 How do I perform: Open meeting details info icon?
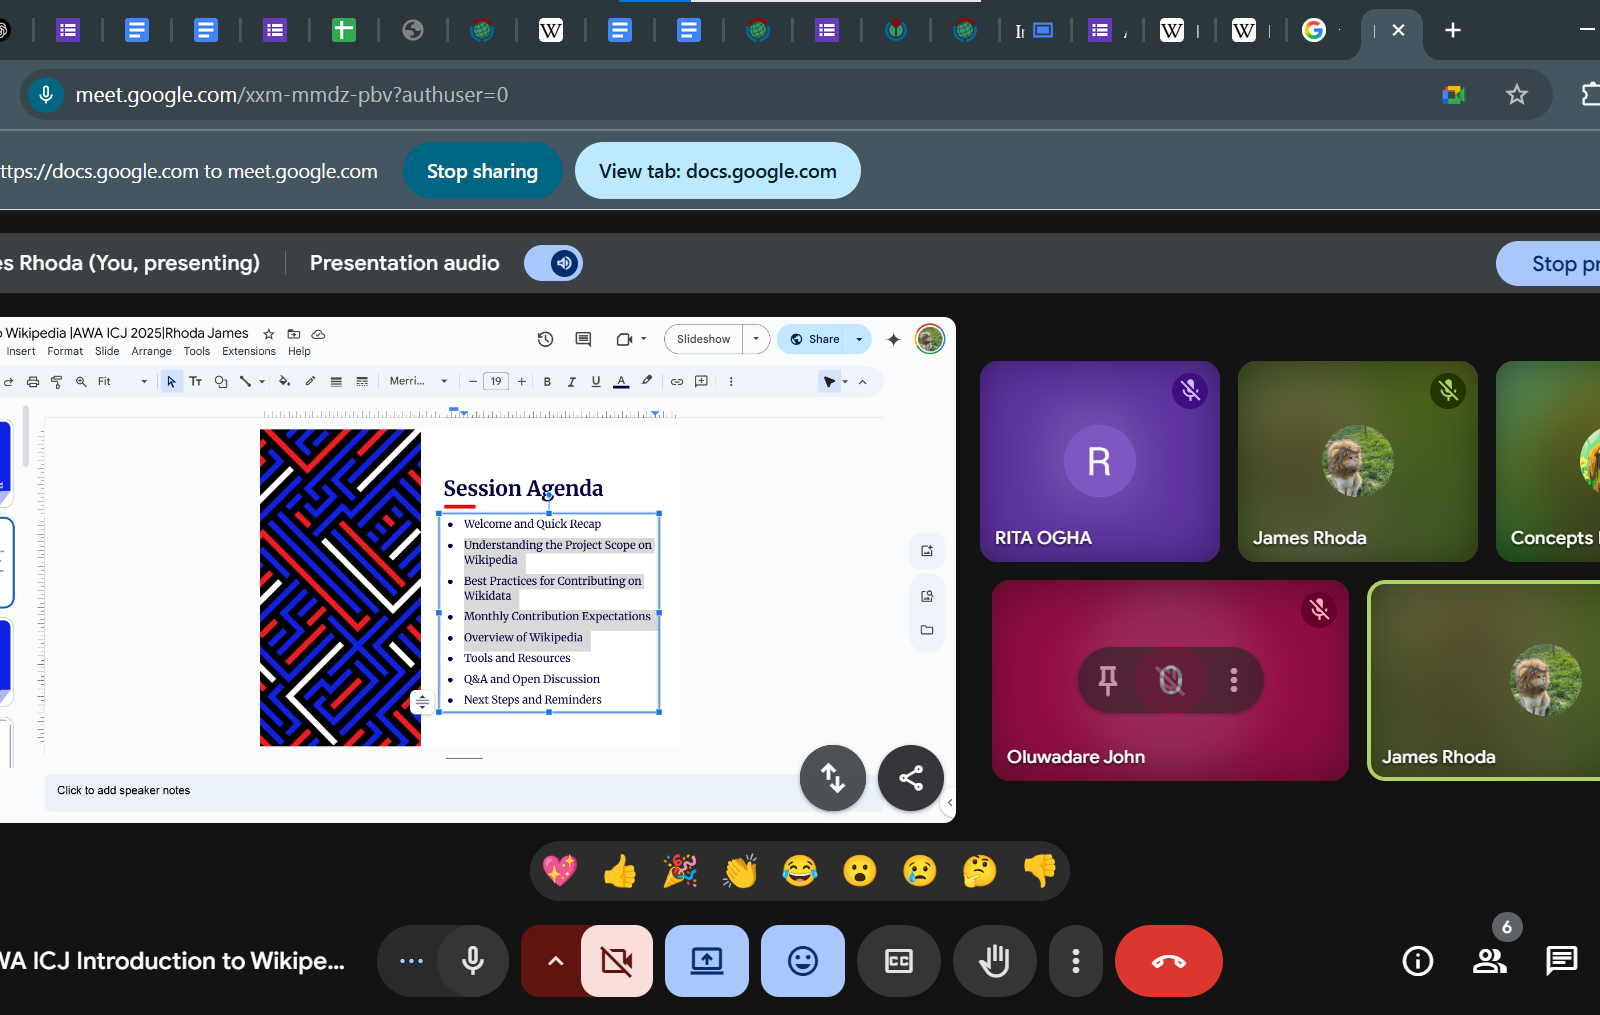click(1417, 961)
